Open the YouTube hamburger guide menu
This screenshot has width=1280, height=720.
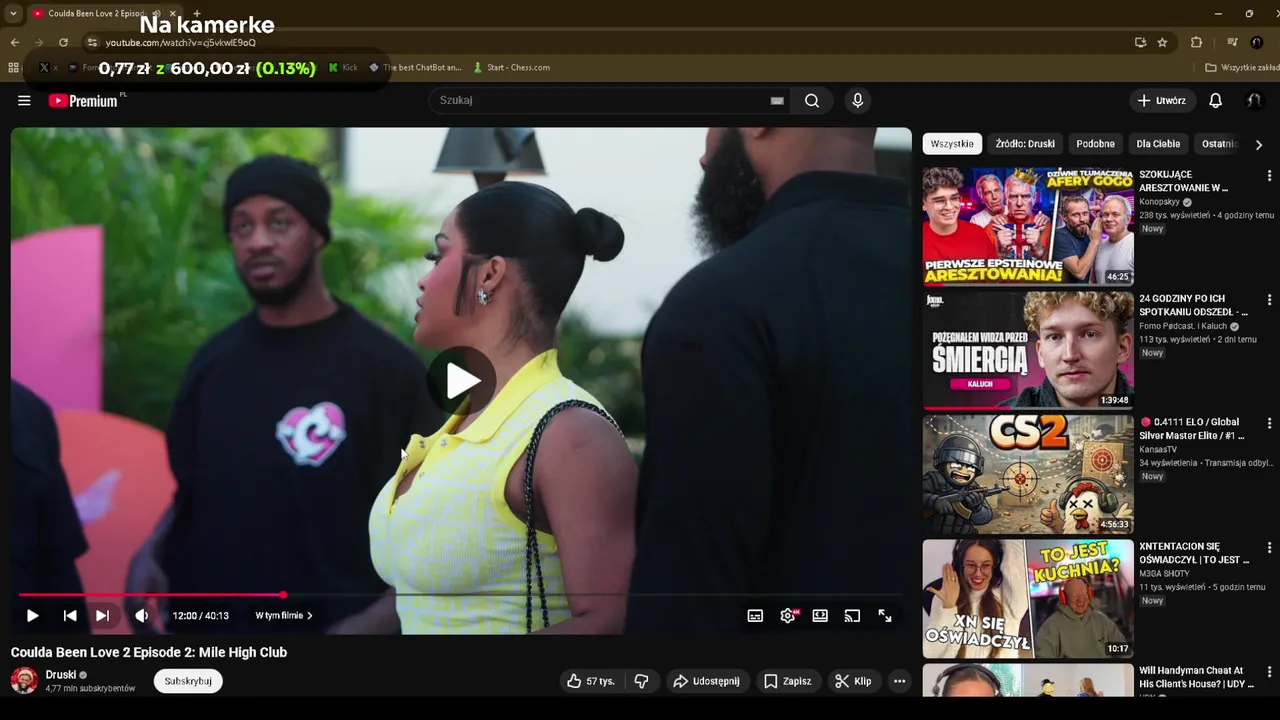24,100
